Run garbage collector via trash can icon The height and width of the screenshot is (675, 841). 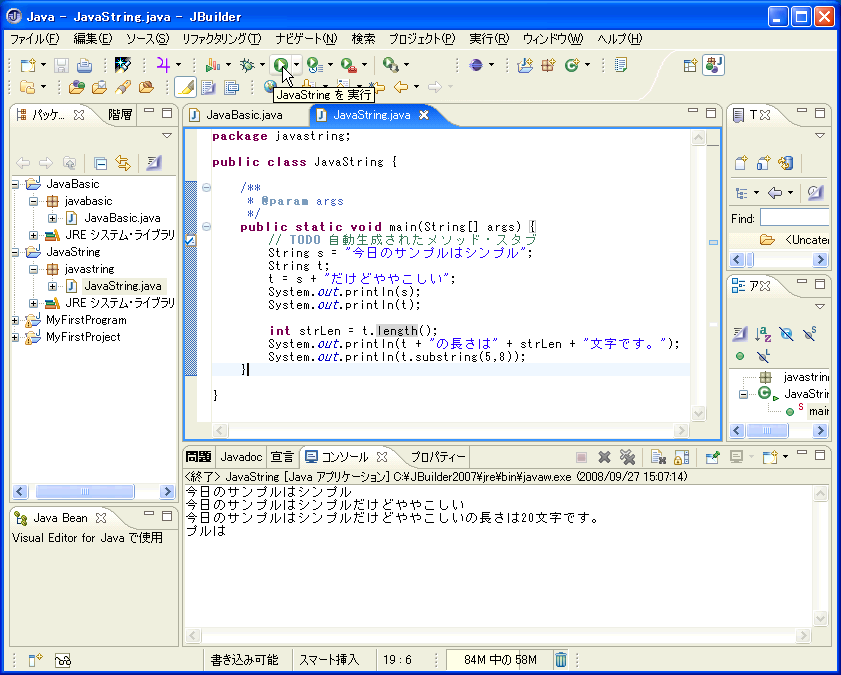coord(561,659)
